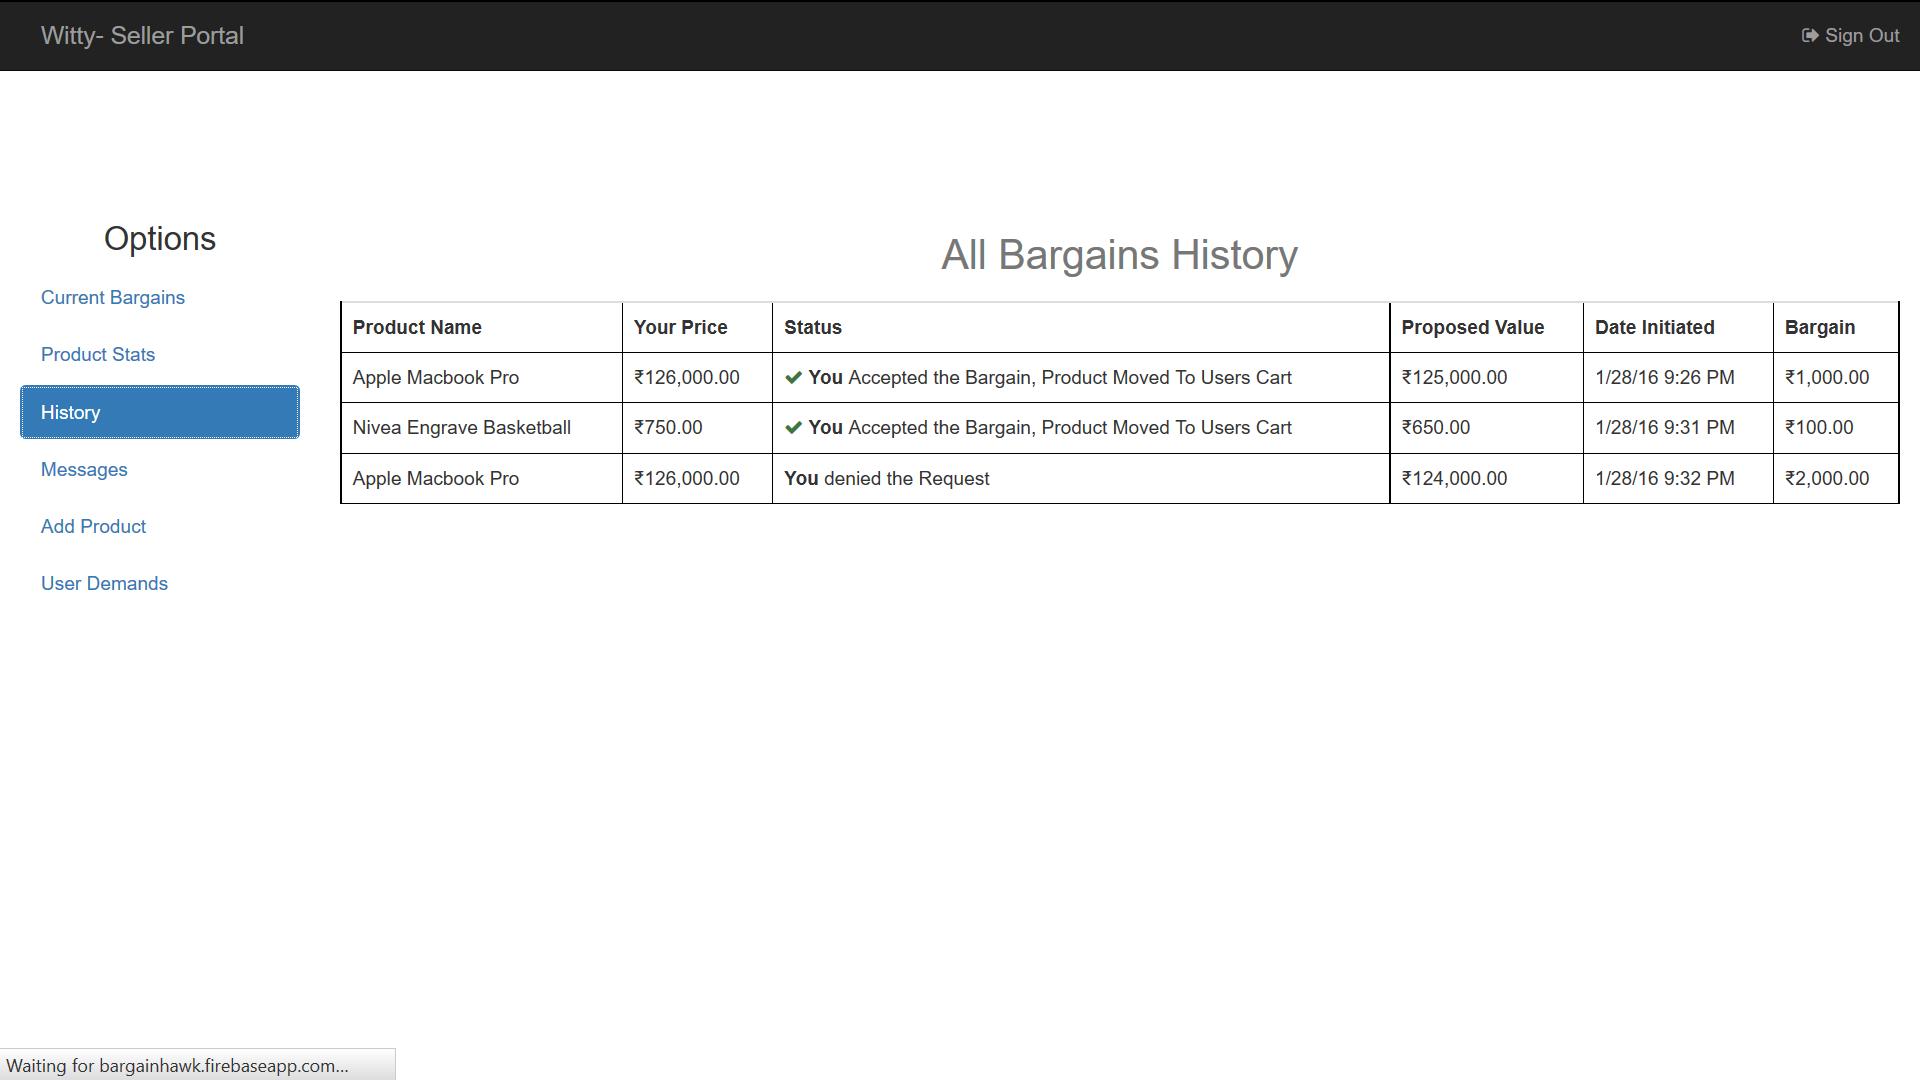This screenshot has height=1080, width=1920.
Task: Click green checkmark in Apple Macbook Pro row
Action: 793,378
